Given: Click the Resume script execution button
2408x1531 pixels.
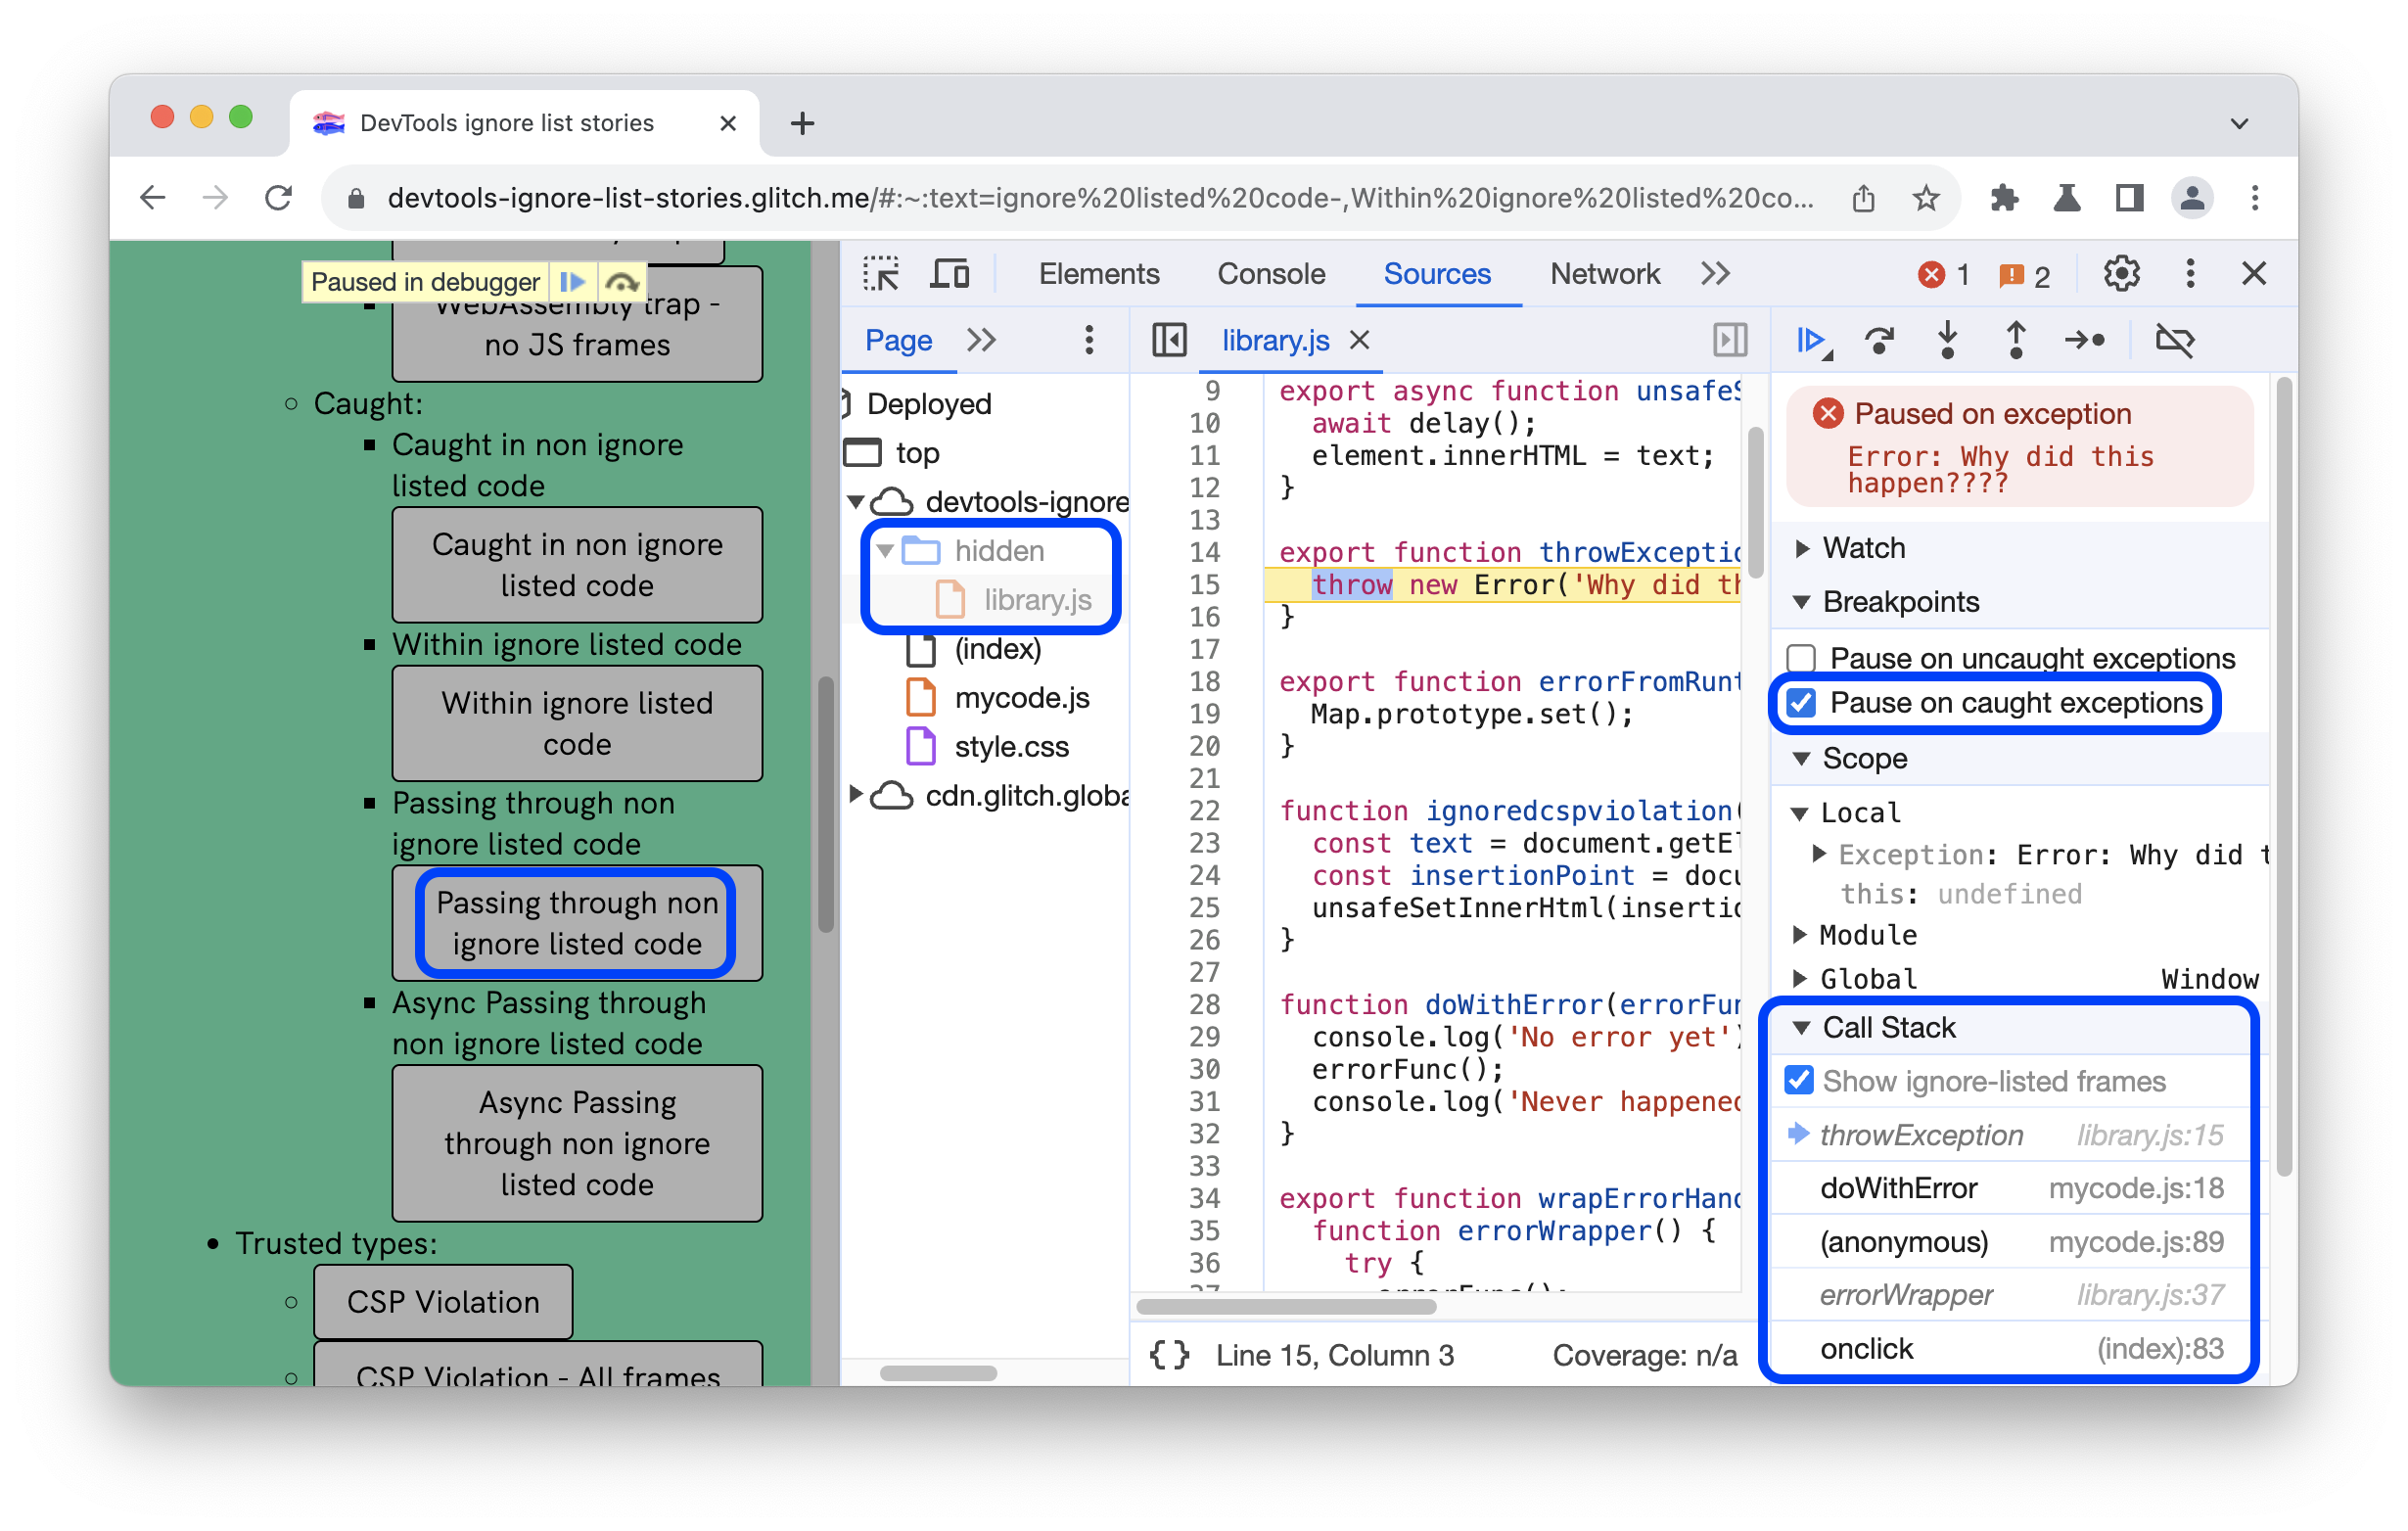Looking at the screenshot, I should tap(1815, 337).
